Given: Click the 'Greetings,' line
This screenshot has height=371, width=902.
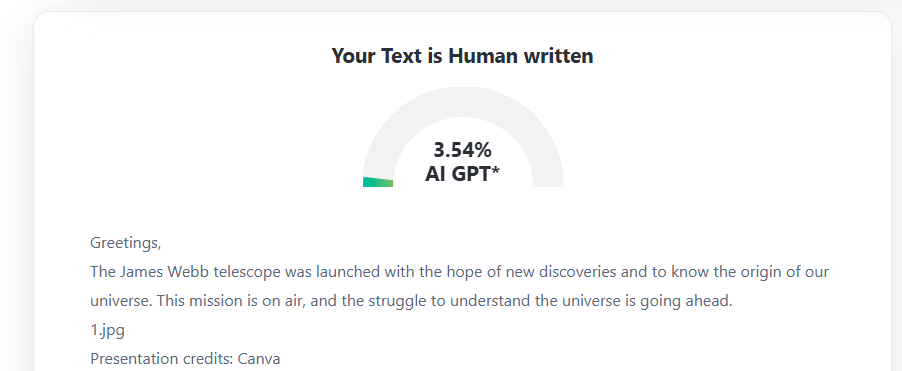Looking at the screenshot, I should [126, 243].
